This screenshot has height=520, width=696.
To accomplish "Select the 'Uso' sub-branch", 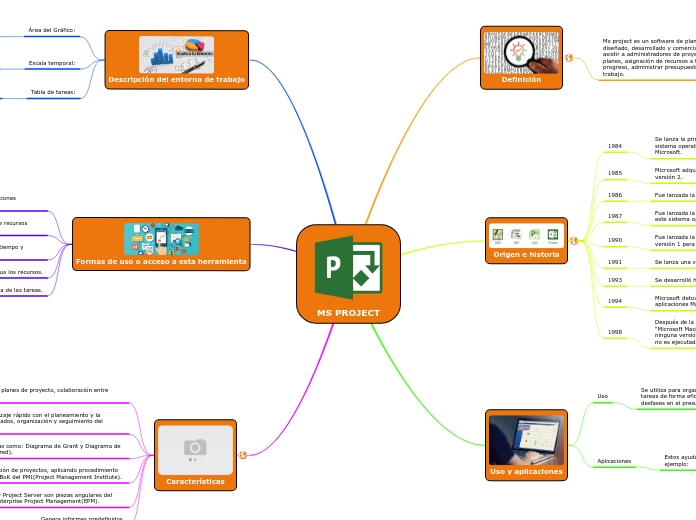I will (602, 396).
